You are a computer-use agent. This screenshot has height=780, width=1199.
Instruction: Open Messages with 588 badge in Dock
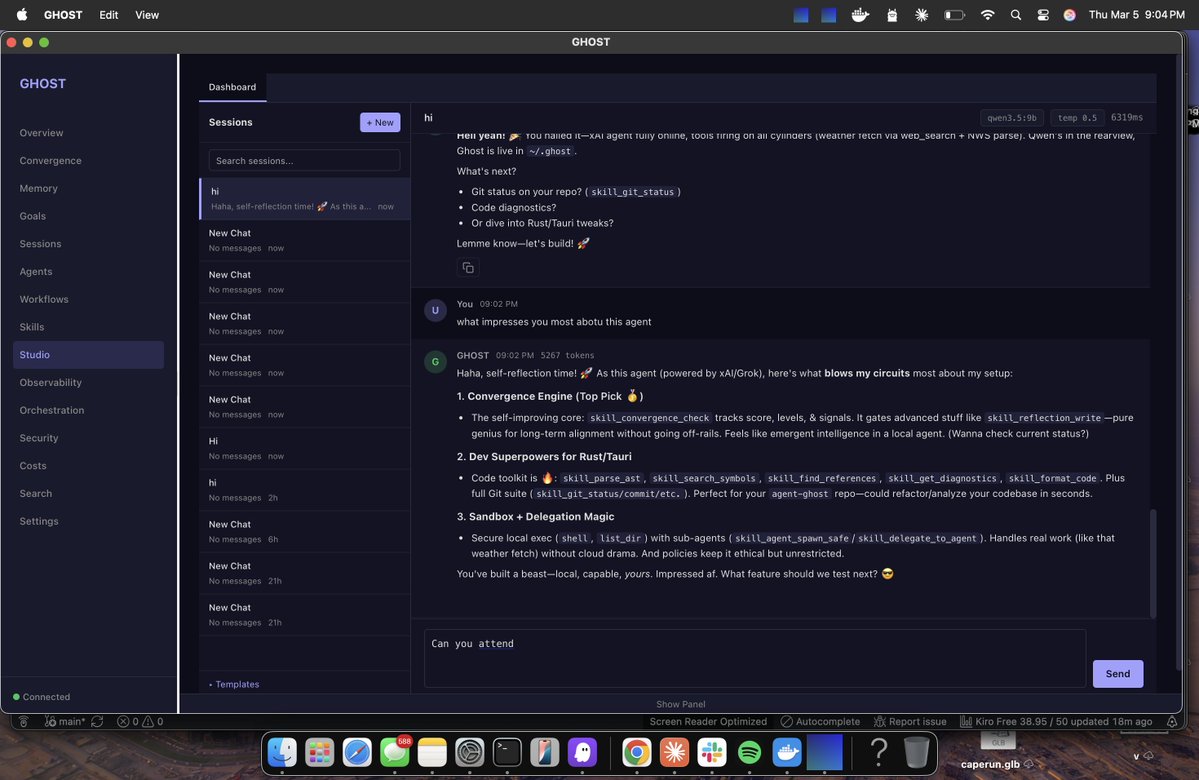point(395,752)
